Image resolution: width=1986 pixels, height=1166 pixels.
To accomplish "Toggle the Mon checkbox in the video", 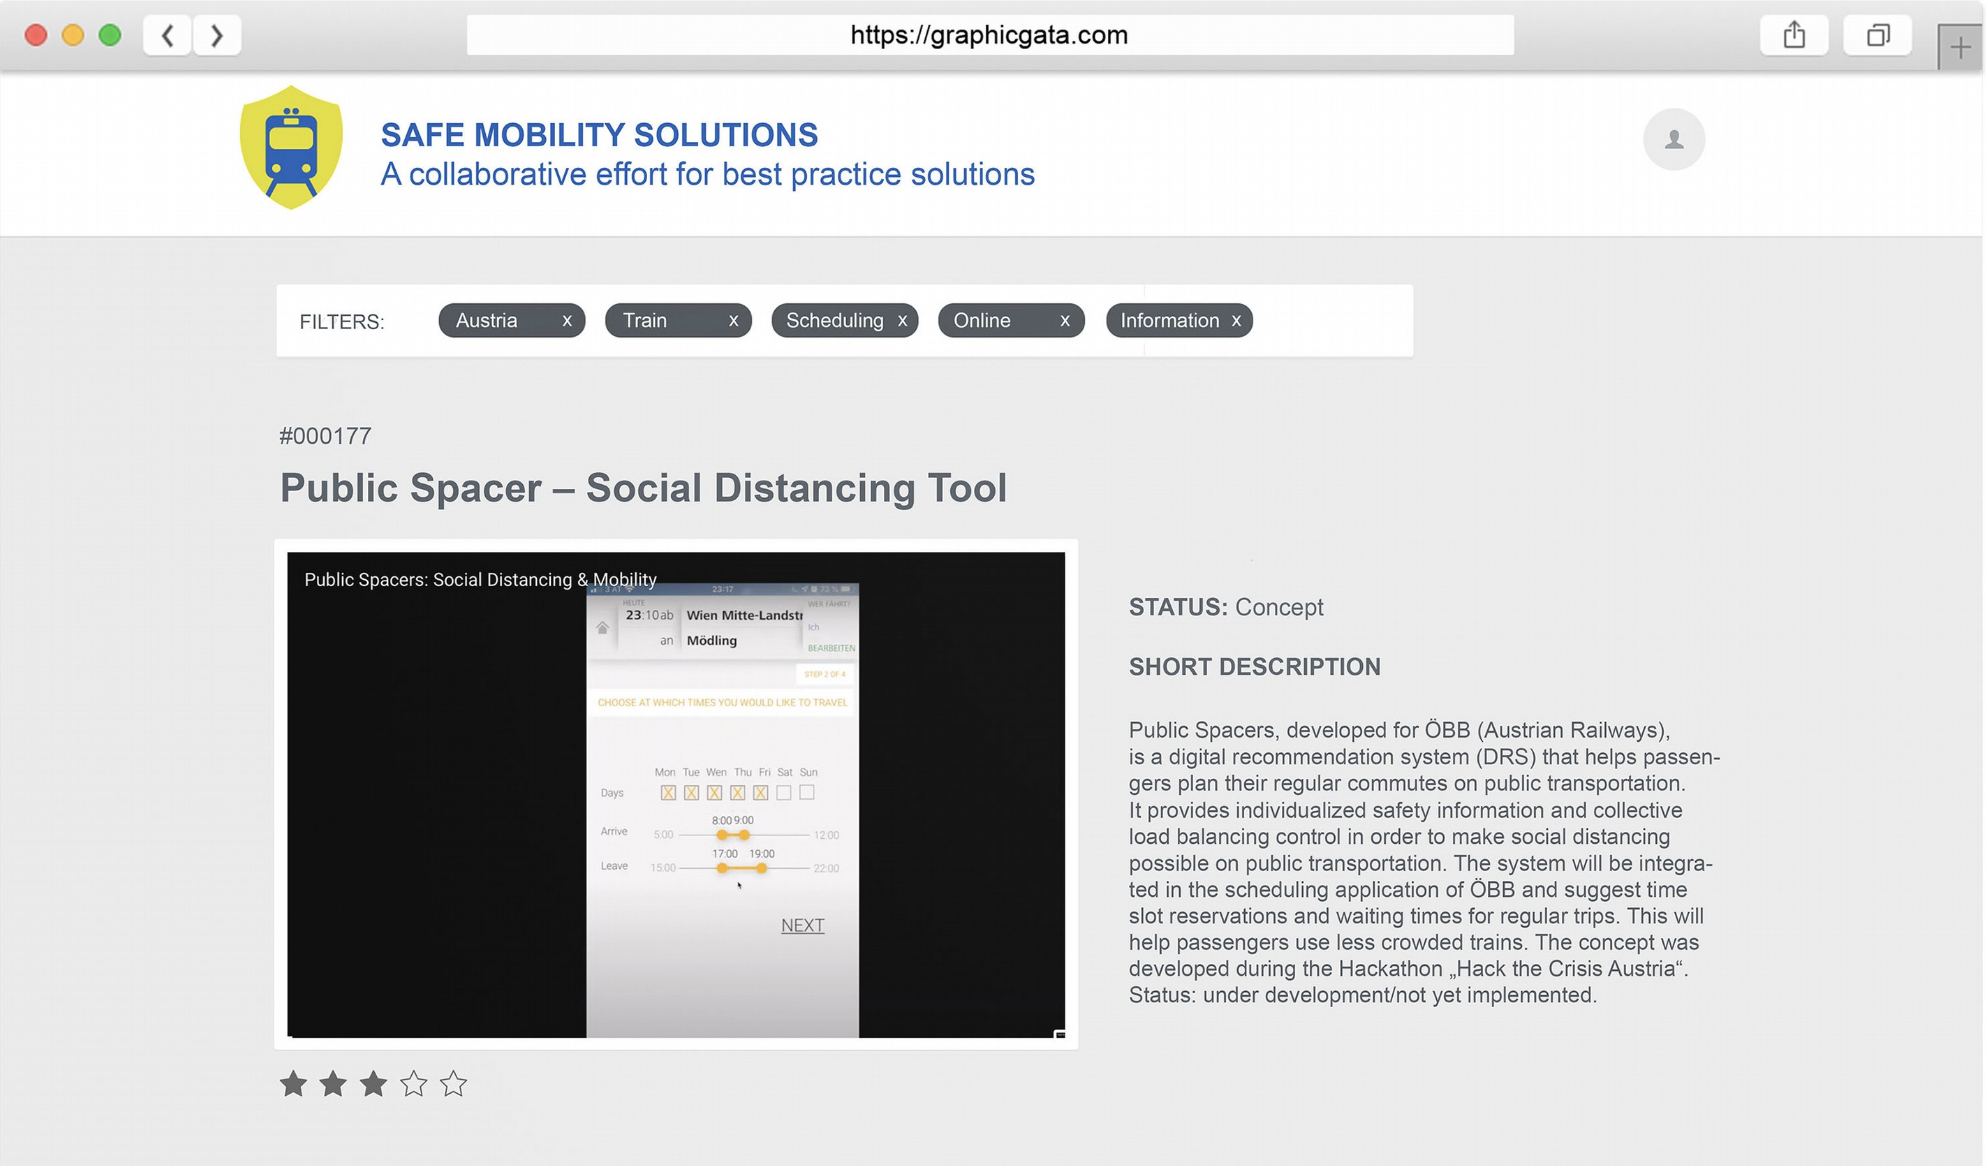I will pos(668,793).
